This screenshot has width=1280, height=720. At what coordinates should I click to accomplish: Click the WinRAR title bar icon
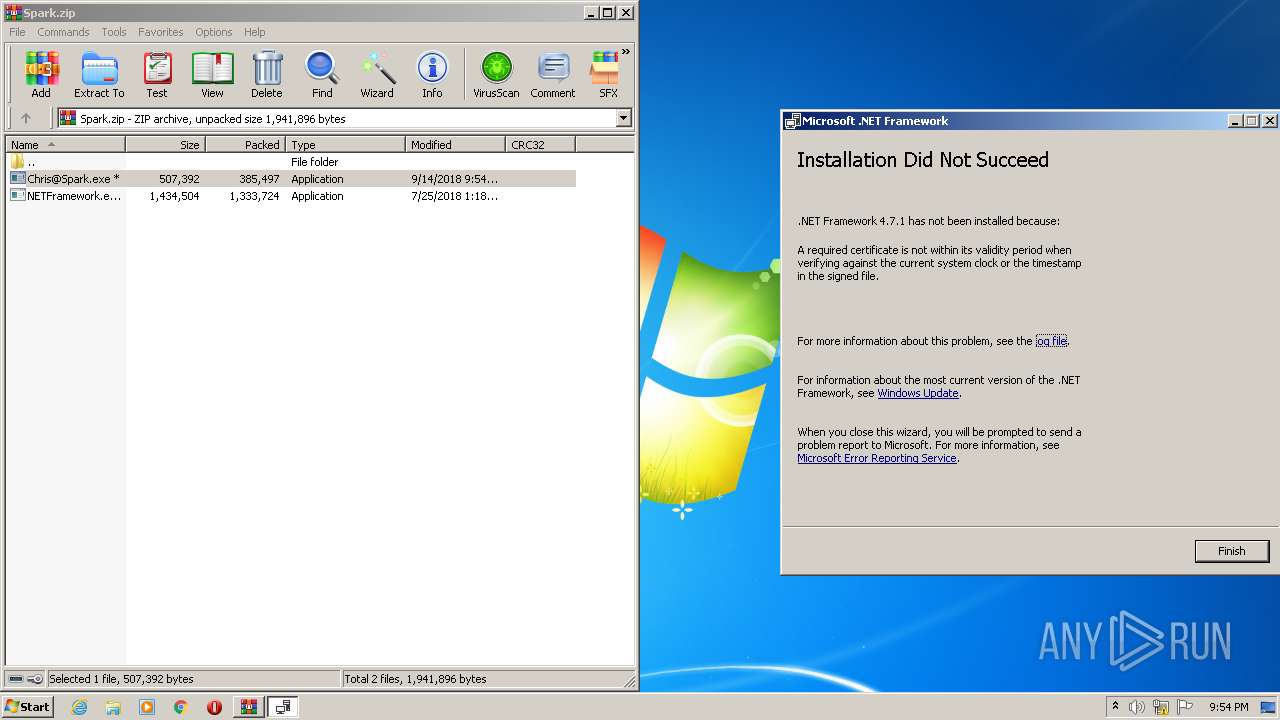(x=13, y=13)
